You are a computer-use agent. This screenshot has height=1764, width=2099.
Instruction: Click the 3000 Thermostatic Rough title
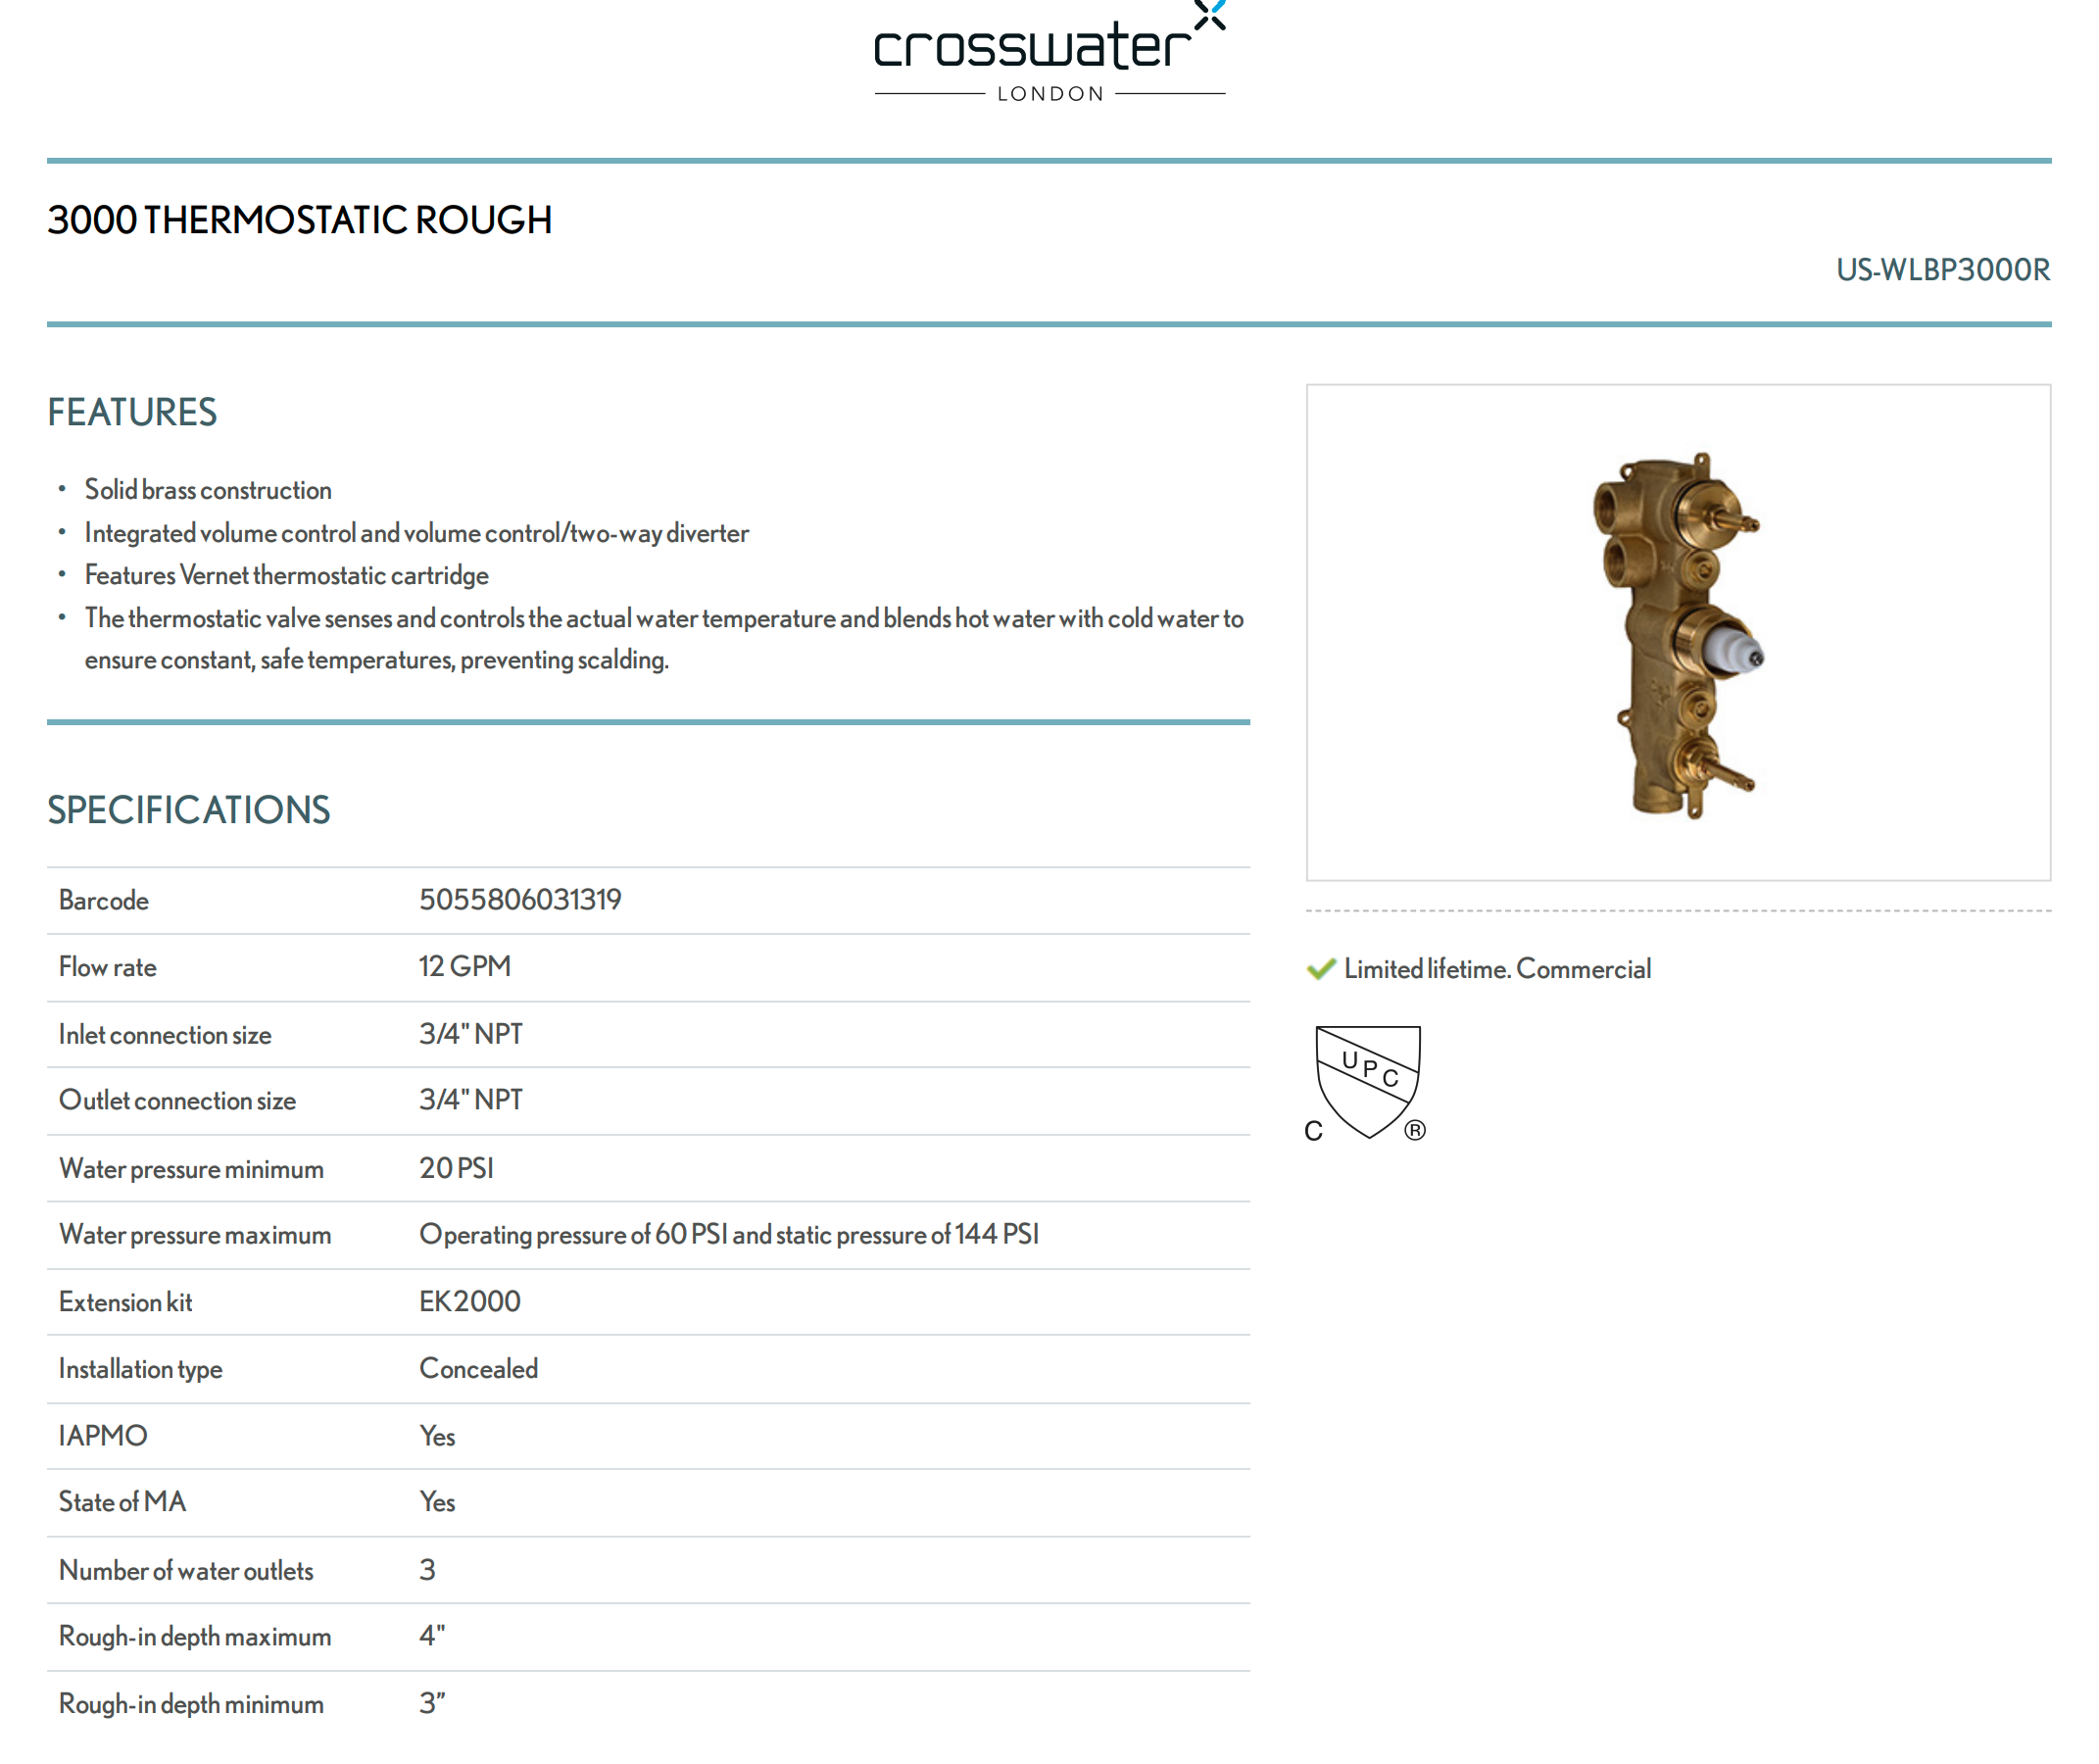pos(299,220)
